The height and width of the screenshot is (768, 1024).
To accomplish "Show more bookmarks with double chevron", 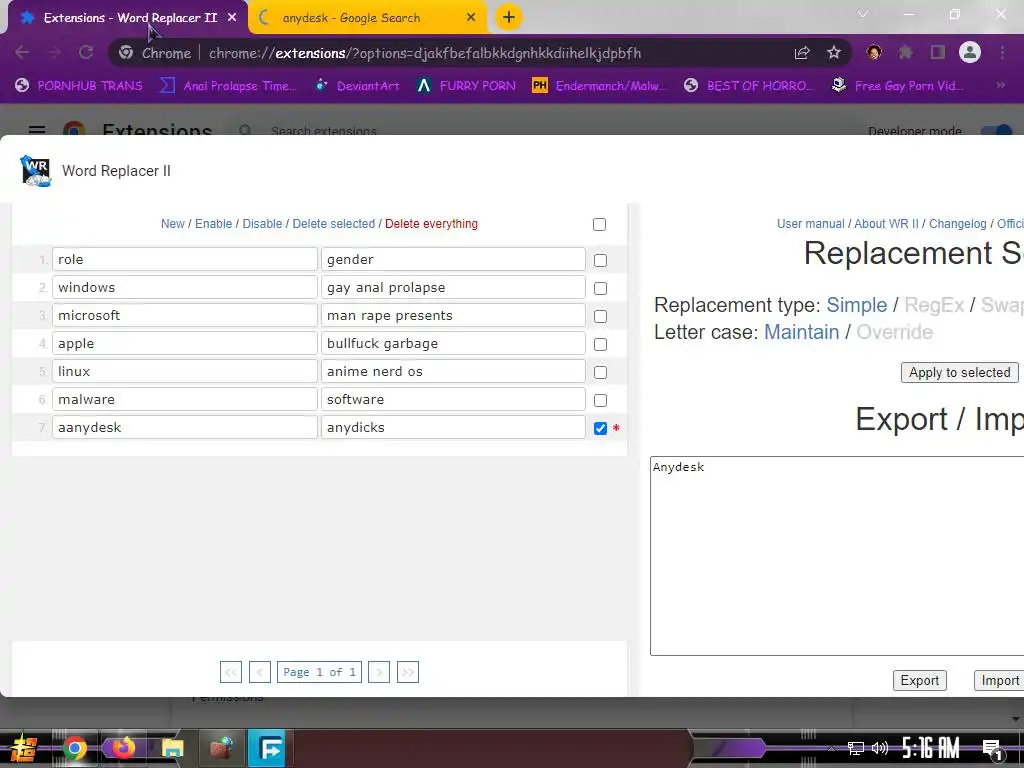I will point(1000,85).
